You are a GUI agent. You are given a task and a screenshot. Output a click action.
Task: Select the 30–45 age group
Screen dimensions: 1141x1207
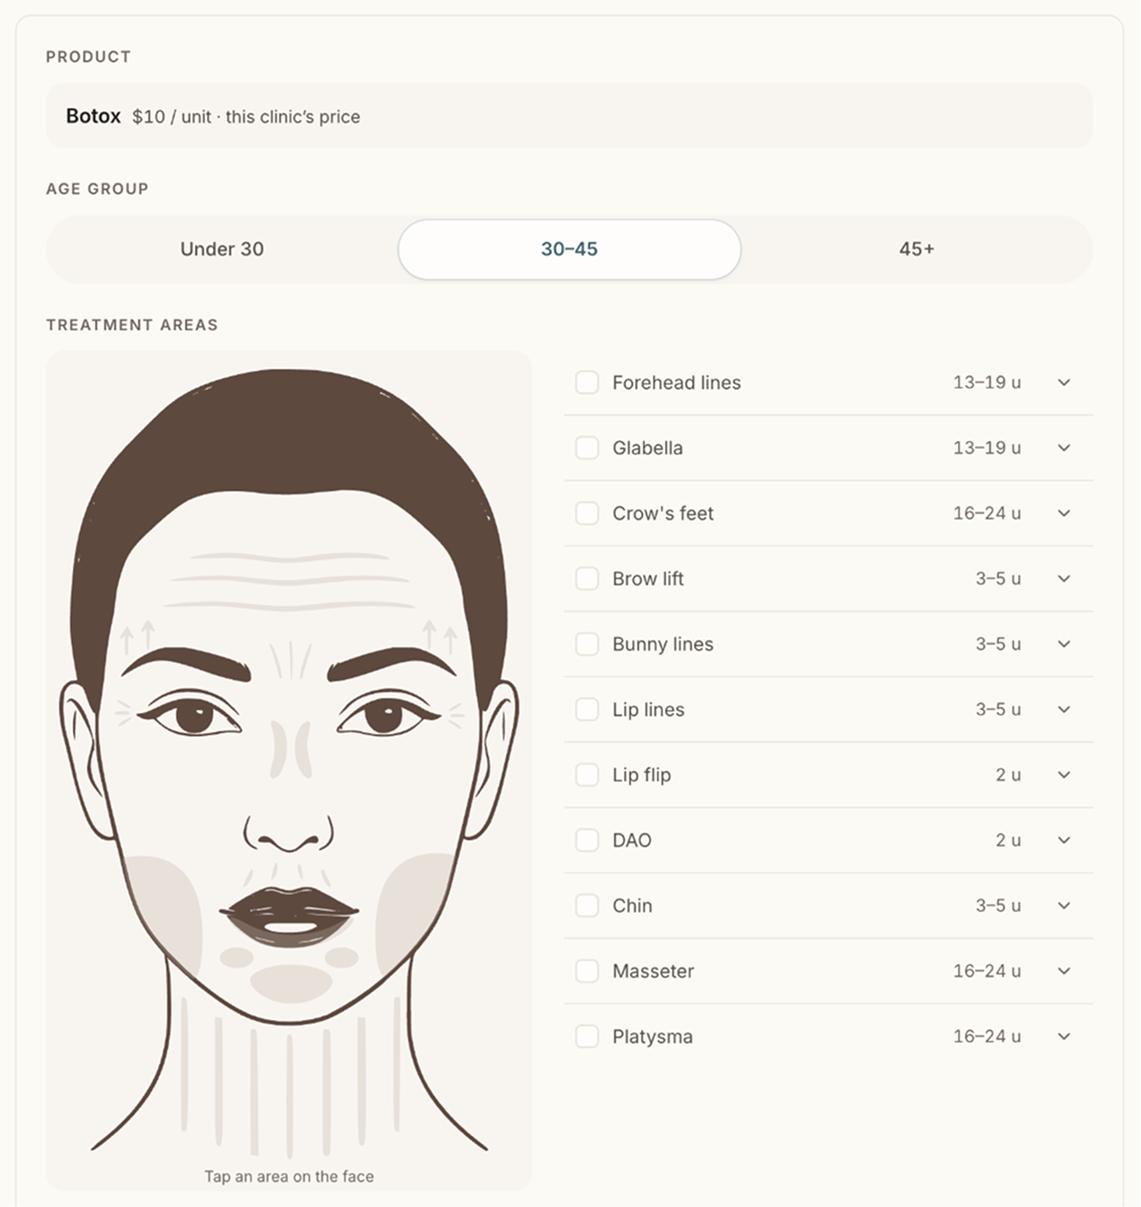coord(569,249)
